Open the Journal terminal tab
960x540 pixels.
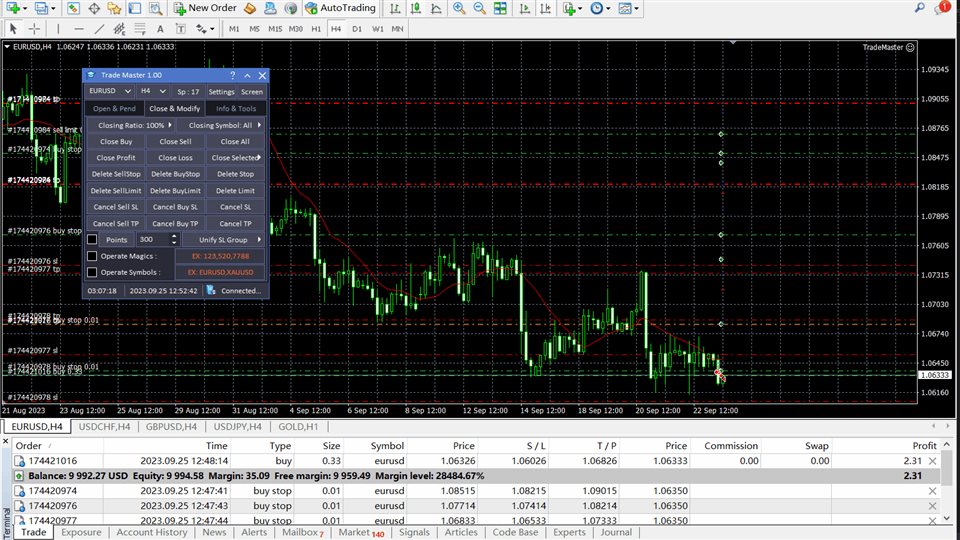point(616,532)
